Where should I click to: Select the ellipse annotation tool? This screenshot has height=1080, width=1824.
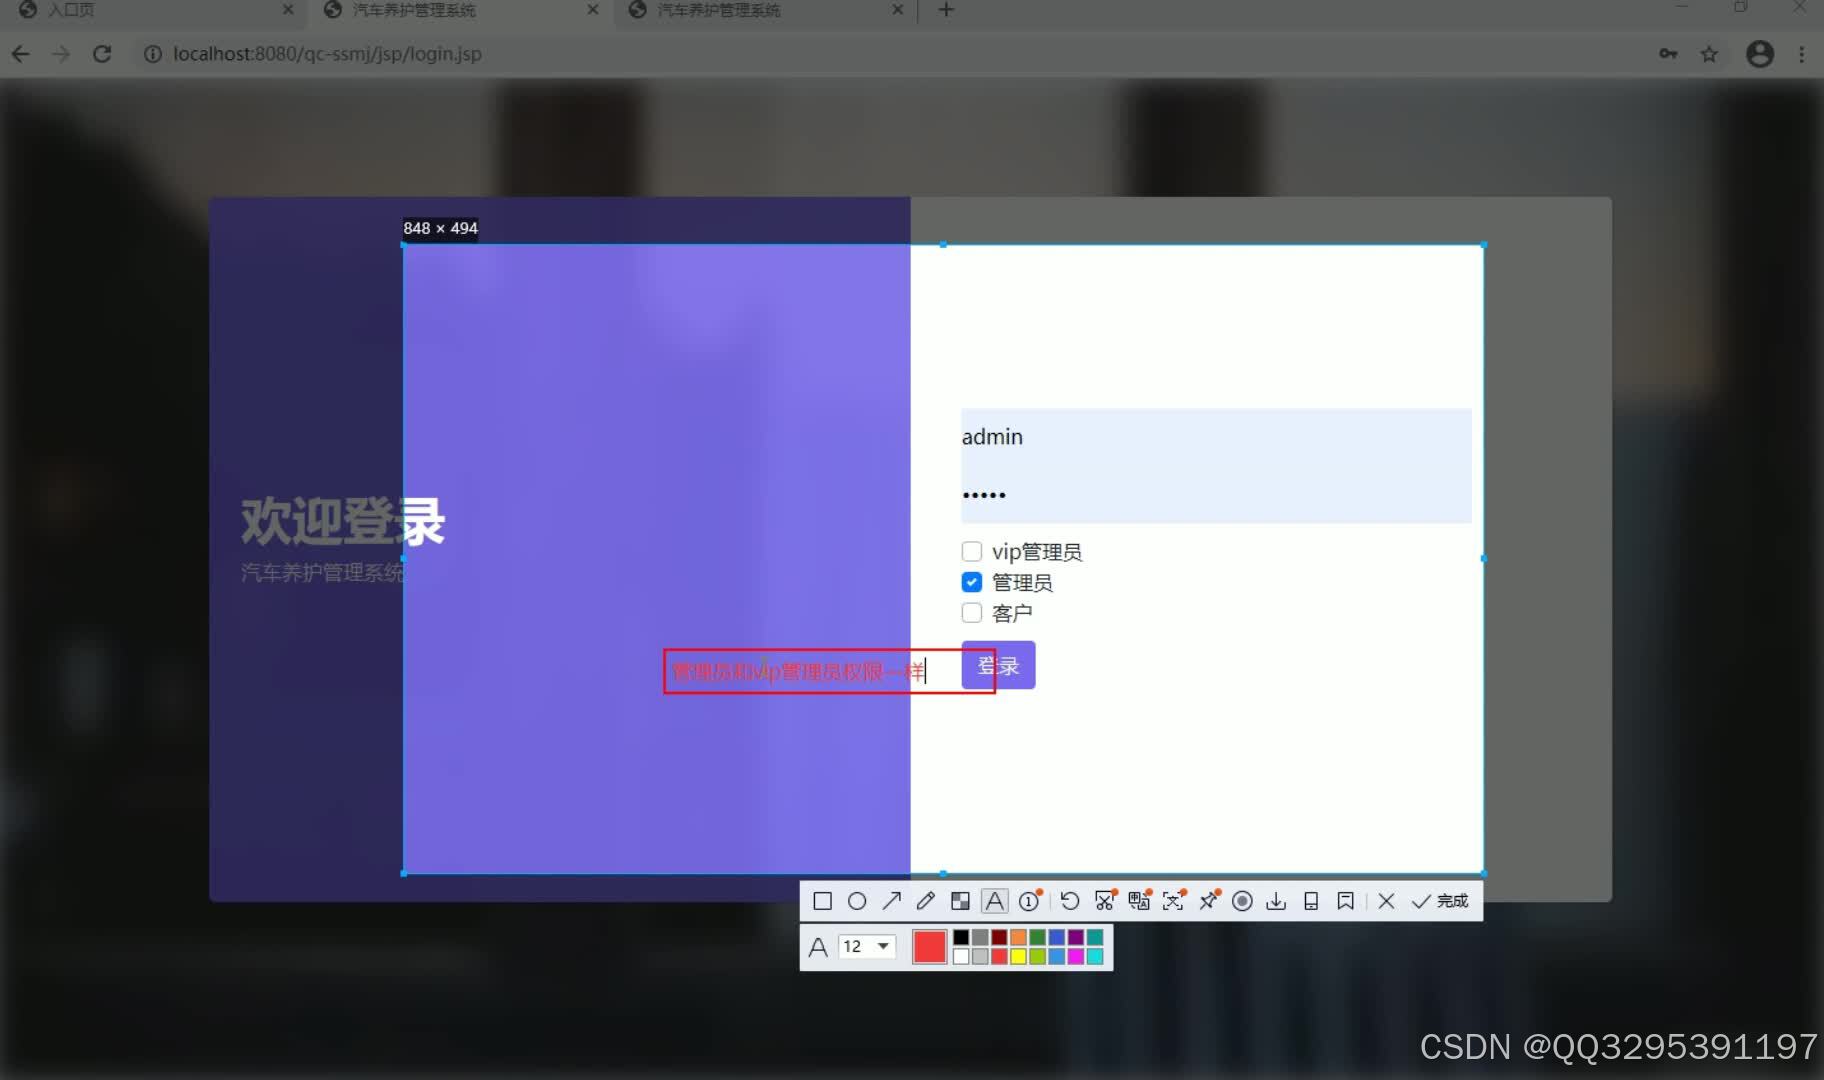point(857,901)
